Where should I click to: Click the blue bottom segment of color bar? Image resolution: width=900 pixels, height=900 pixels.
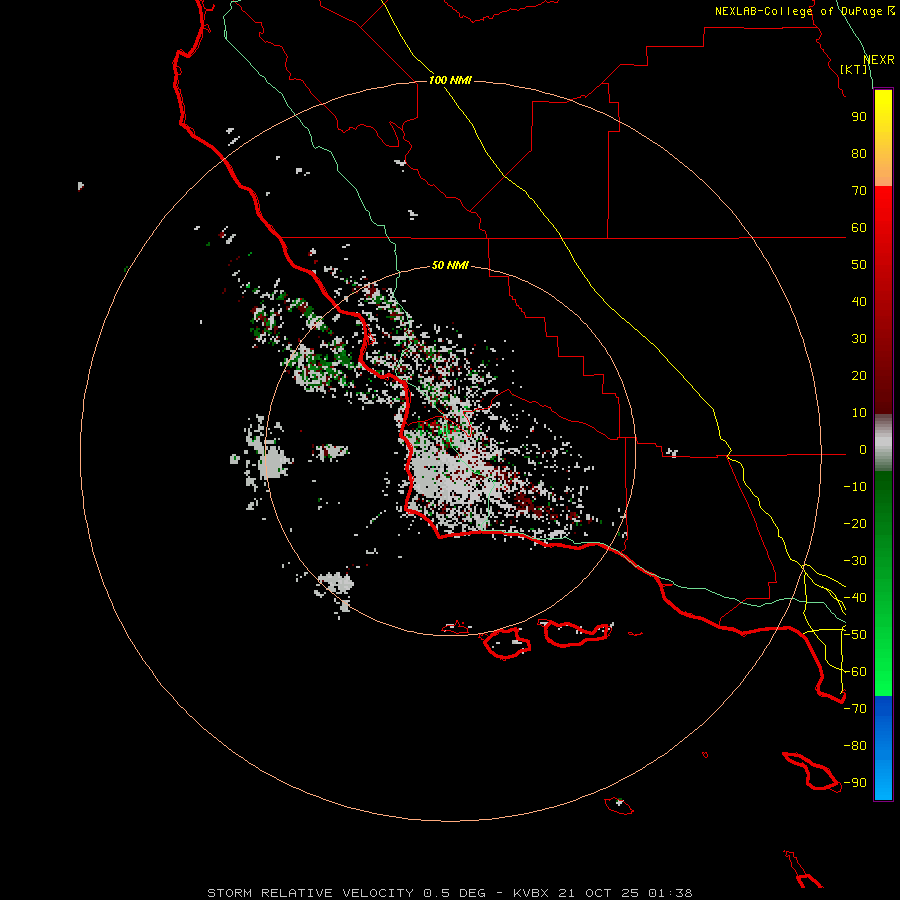click(x=883, y=748)
